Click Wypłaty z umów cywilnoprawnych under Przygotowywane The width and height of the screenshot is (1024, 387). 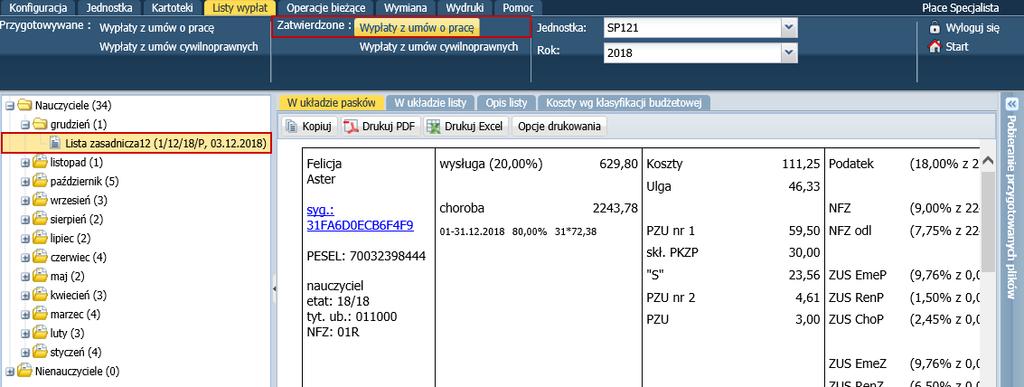(x=178, y=47)
